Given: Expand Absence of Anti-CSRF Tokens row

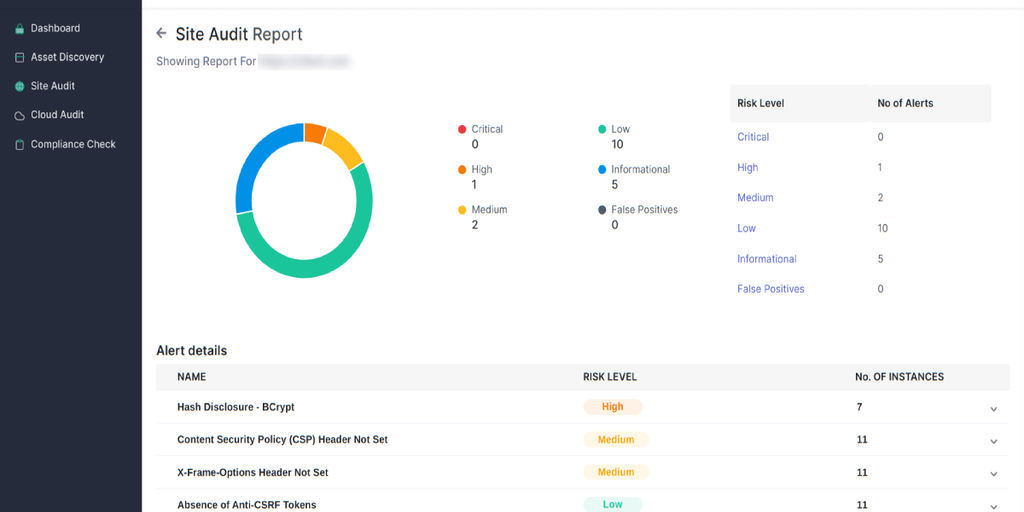Looking at the screenshot, I should point(993,506).
